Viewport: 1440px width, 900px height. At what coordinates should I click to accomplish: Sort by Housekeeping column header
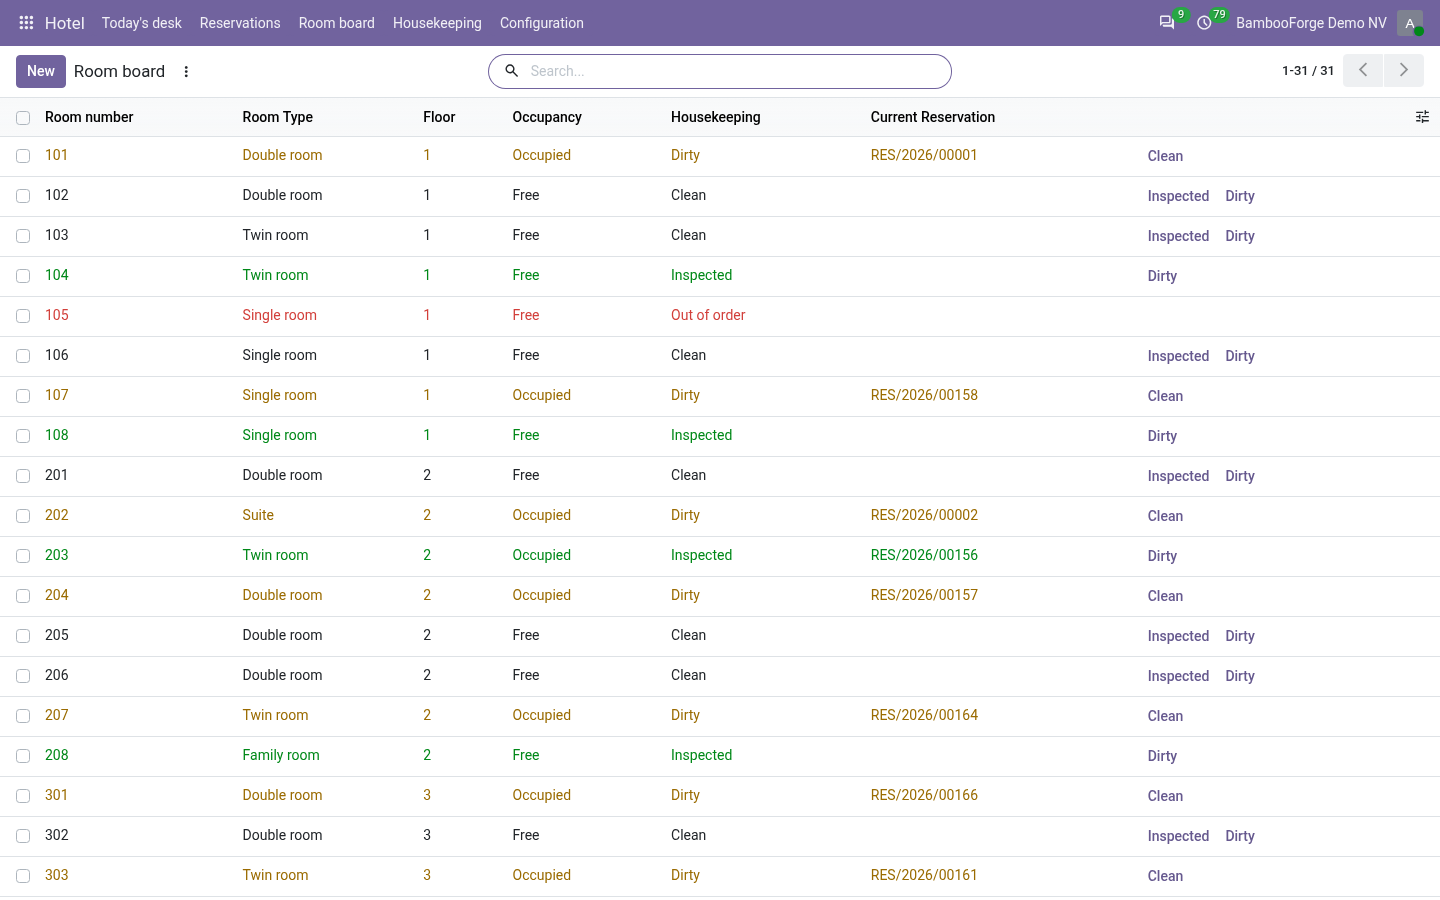pyautogui.click(x=715, y=117)
